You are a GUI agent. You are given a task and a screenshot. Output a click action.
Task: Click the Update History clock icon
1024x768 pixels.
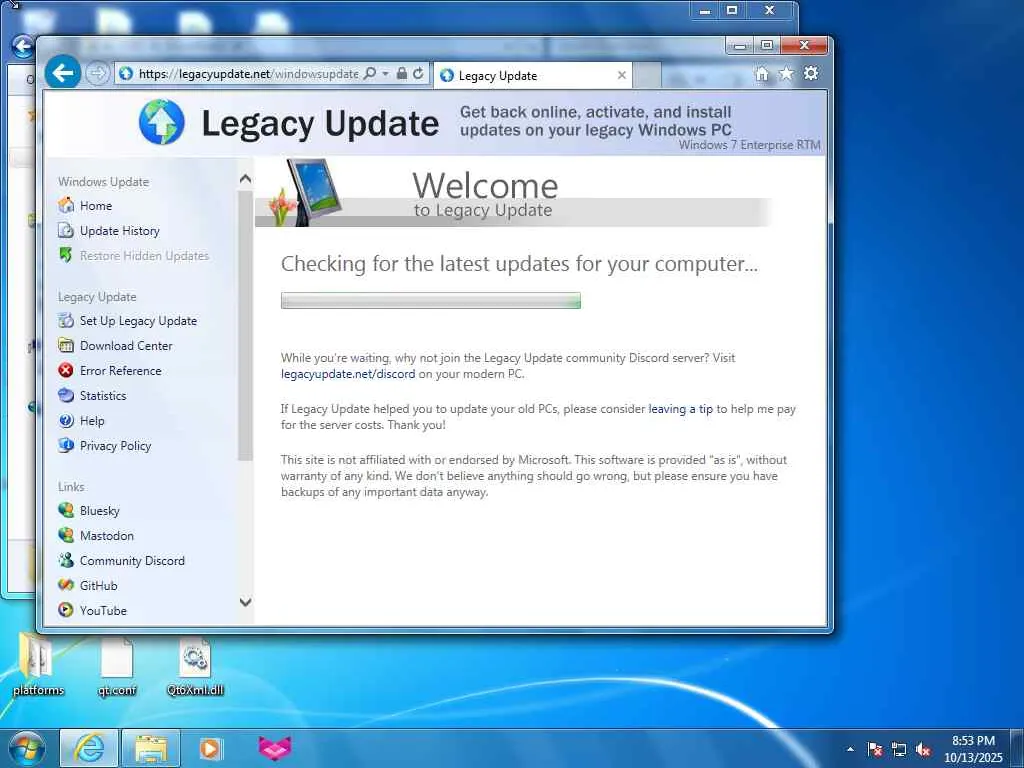pyautogui.click(x=66, y=230)
